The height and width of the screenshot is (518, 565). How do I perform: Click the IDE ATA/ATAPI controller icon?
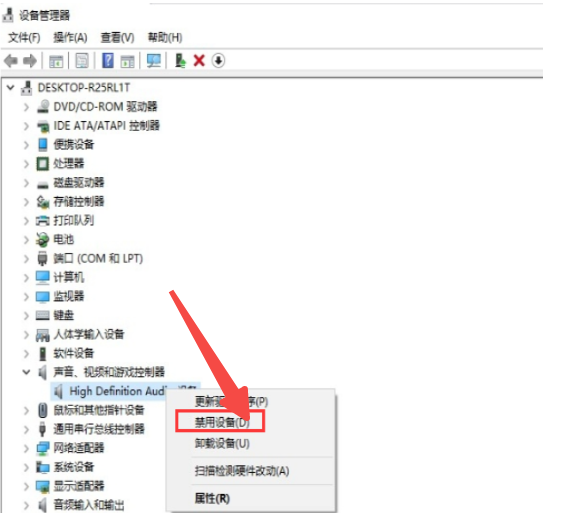click(x=43, y=126)
